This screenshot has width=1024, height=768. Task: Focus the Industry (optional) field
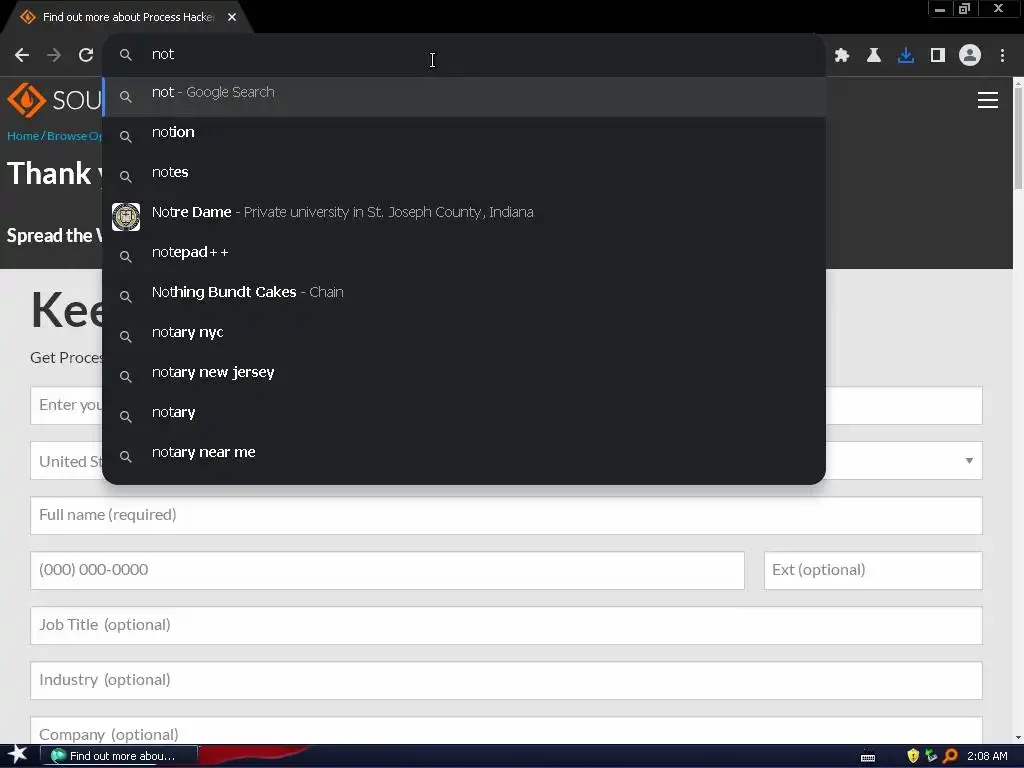pyautogui.click(x=506, y=680)
